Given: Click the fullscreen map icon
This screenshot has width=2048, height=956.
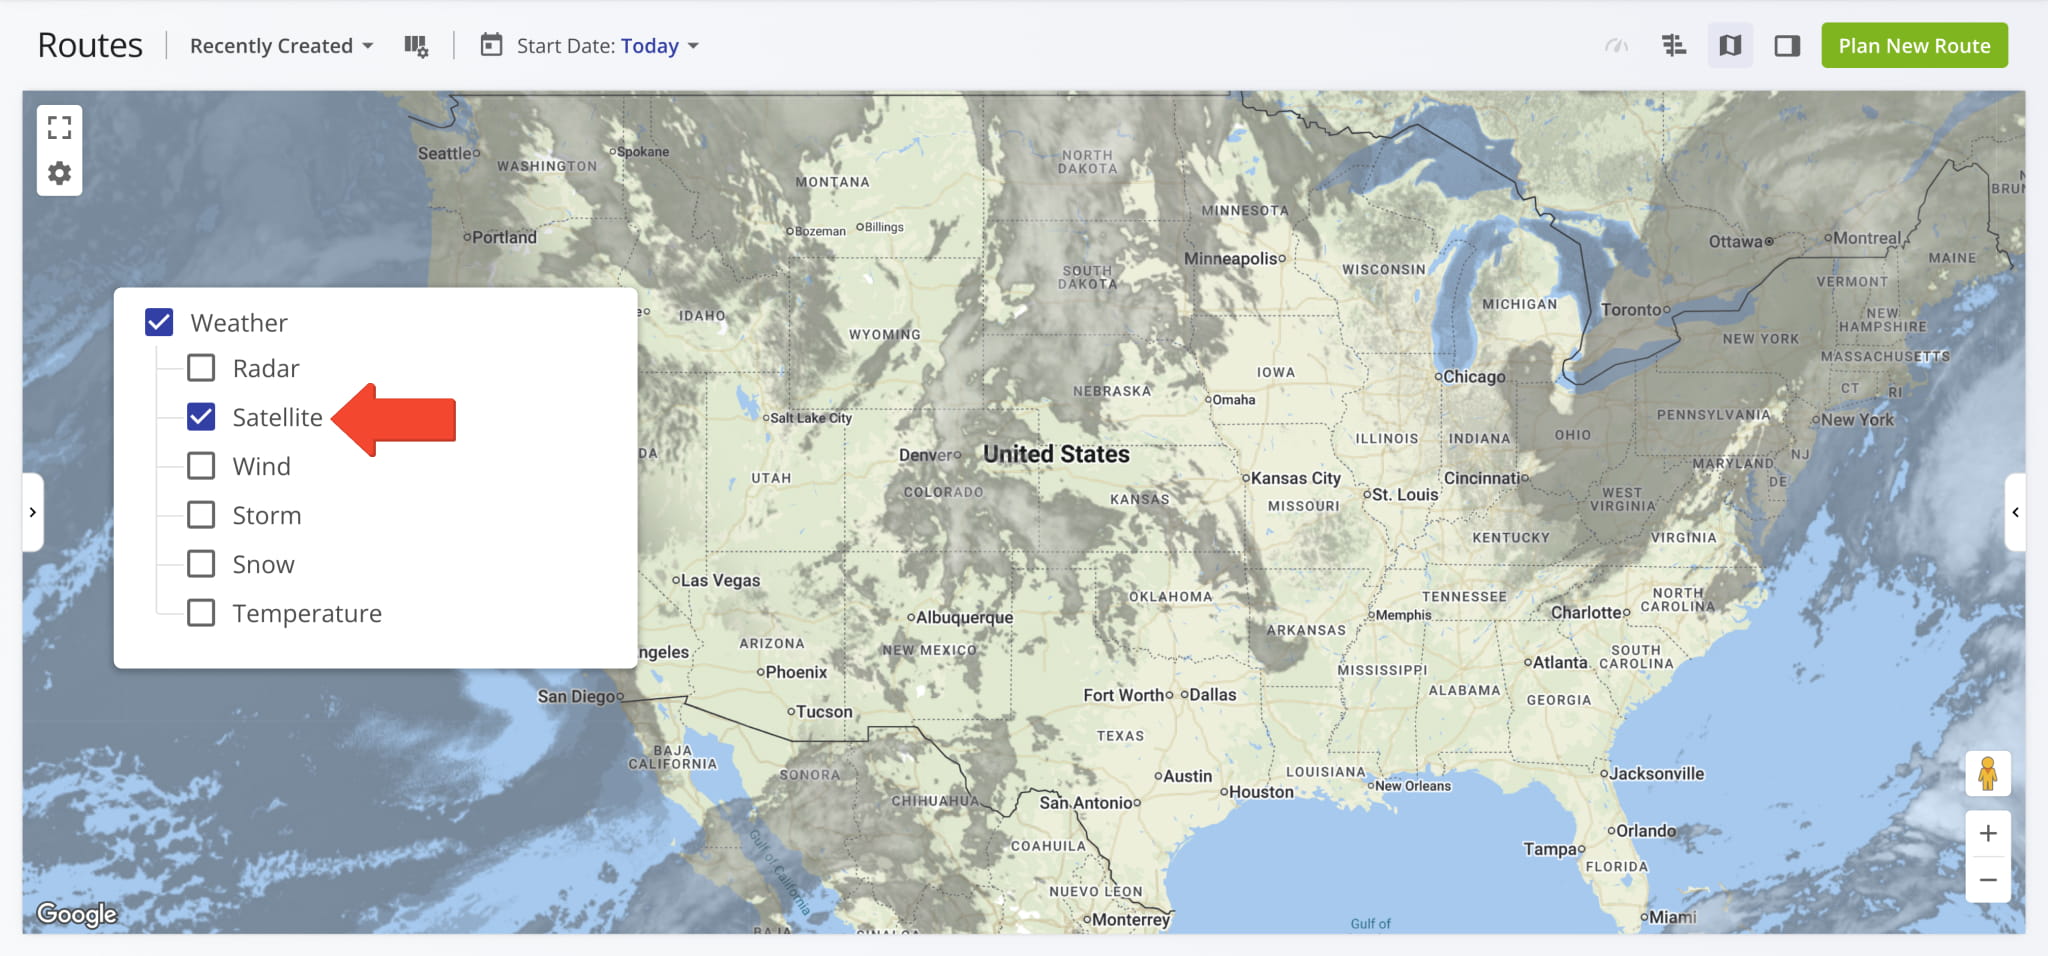Looking at the screenshot, I should pyautogui.click(x=60, y=127).
